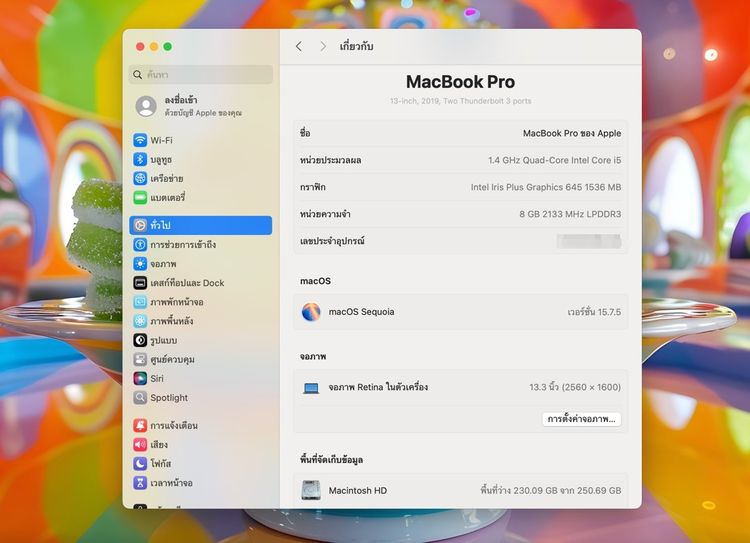The height and width of the screenshot is (543, 750).
Task: Click the sidebar search field
Action: [x=201, y=75]
